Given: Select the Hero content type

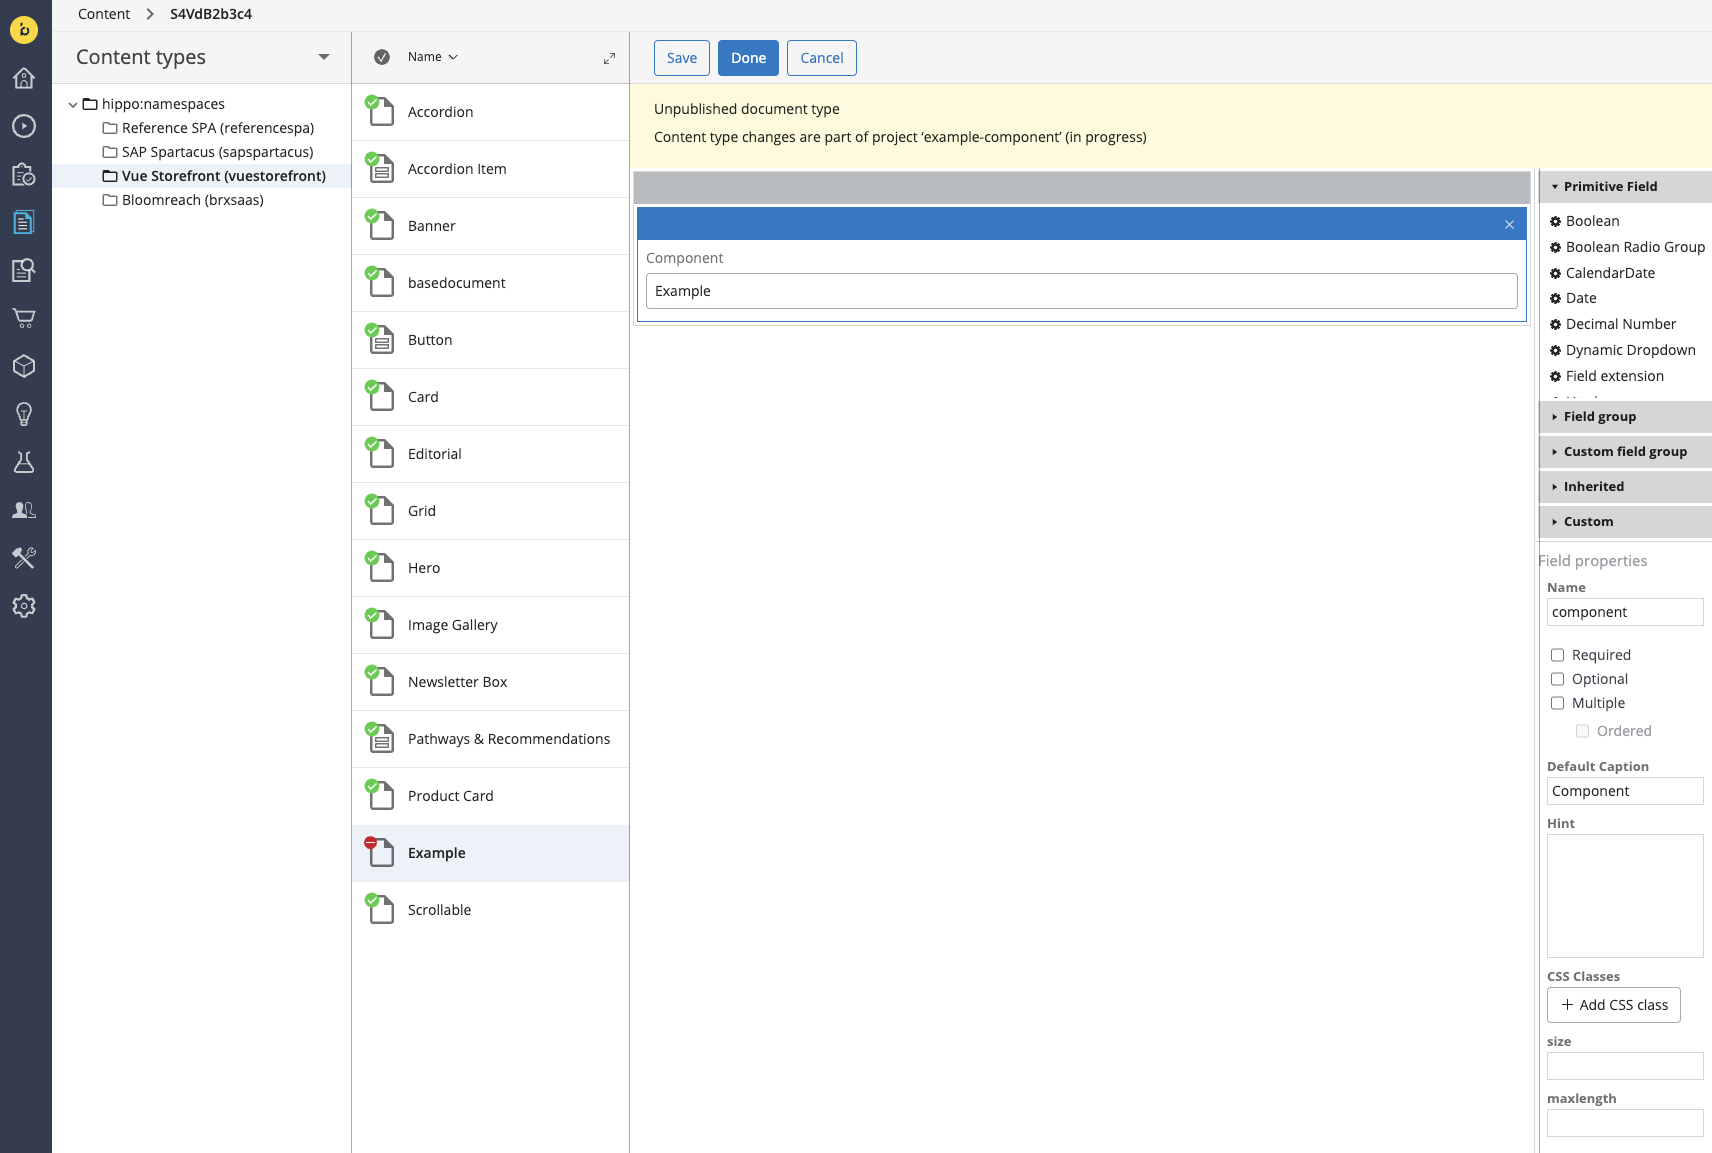Looking at the screenshot, I should [424, 568].
